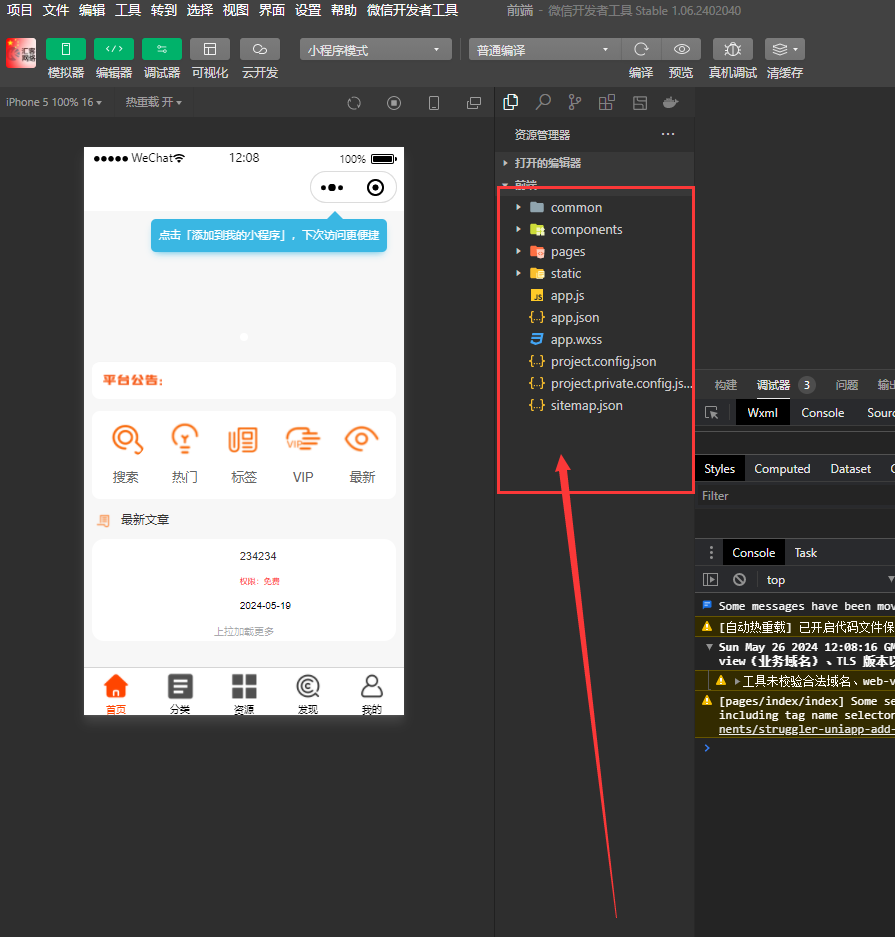Open the layout panel icon in activity bar
The image size is (895, 937).
tap(640, 102)
